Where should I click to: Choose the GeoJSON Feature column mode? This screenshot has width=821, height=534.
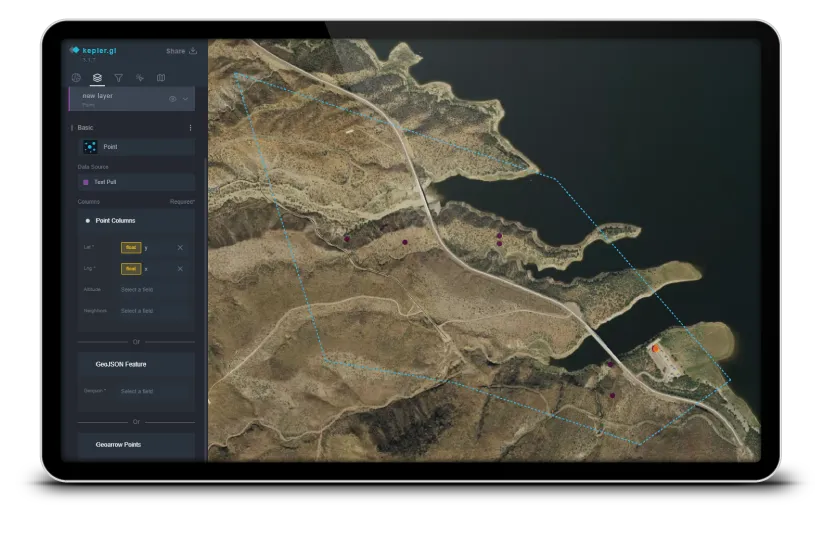tap(136, 365)
